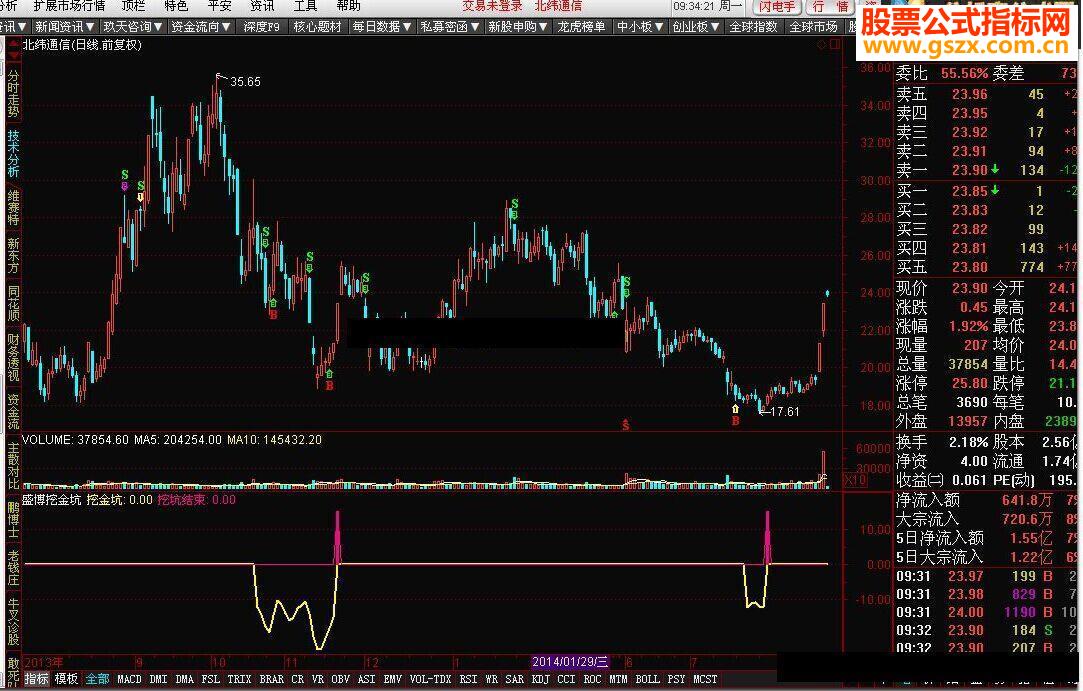The height and width of the screenshot is (691, 1083).
Task: Select the 指标 bottom tab
Action: point(36,679)
